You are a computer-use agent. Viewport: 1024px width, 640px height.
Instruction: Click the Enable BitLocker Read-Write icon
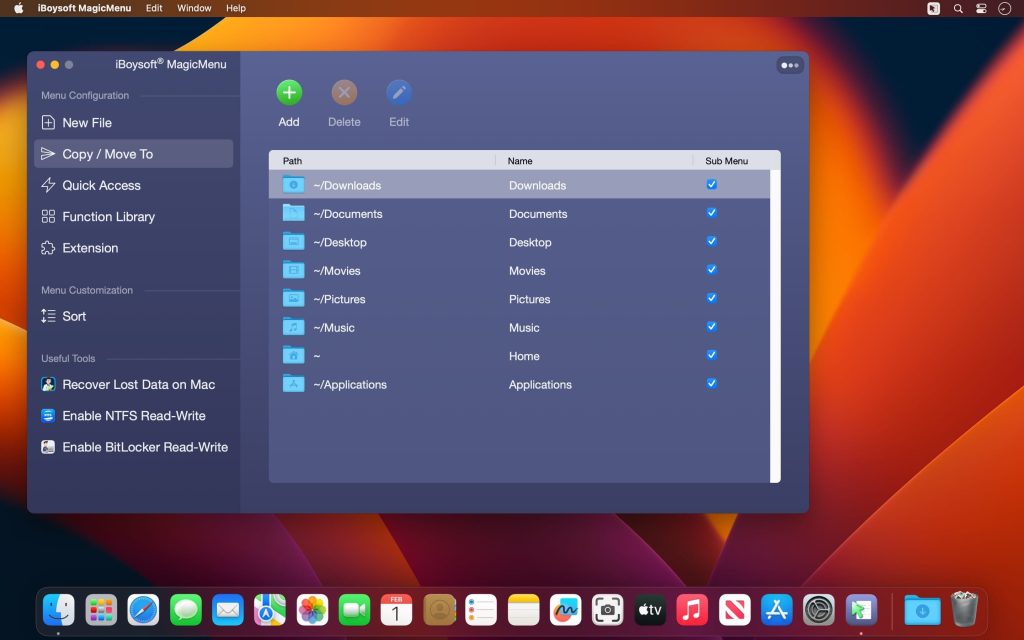46,447
